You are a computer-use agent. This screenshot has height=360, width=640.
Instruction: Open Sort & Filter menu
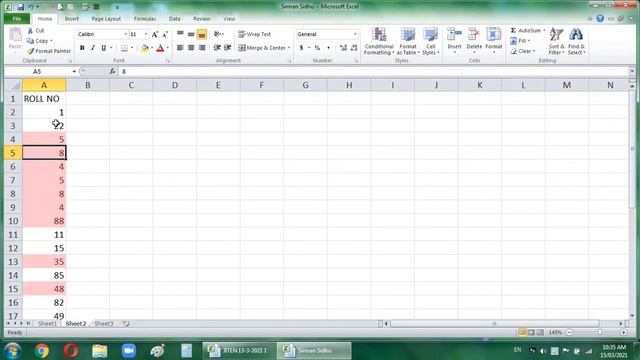click(556, 41)
